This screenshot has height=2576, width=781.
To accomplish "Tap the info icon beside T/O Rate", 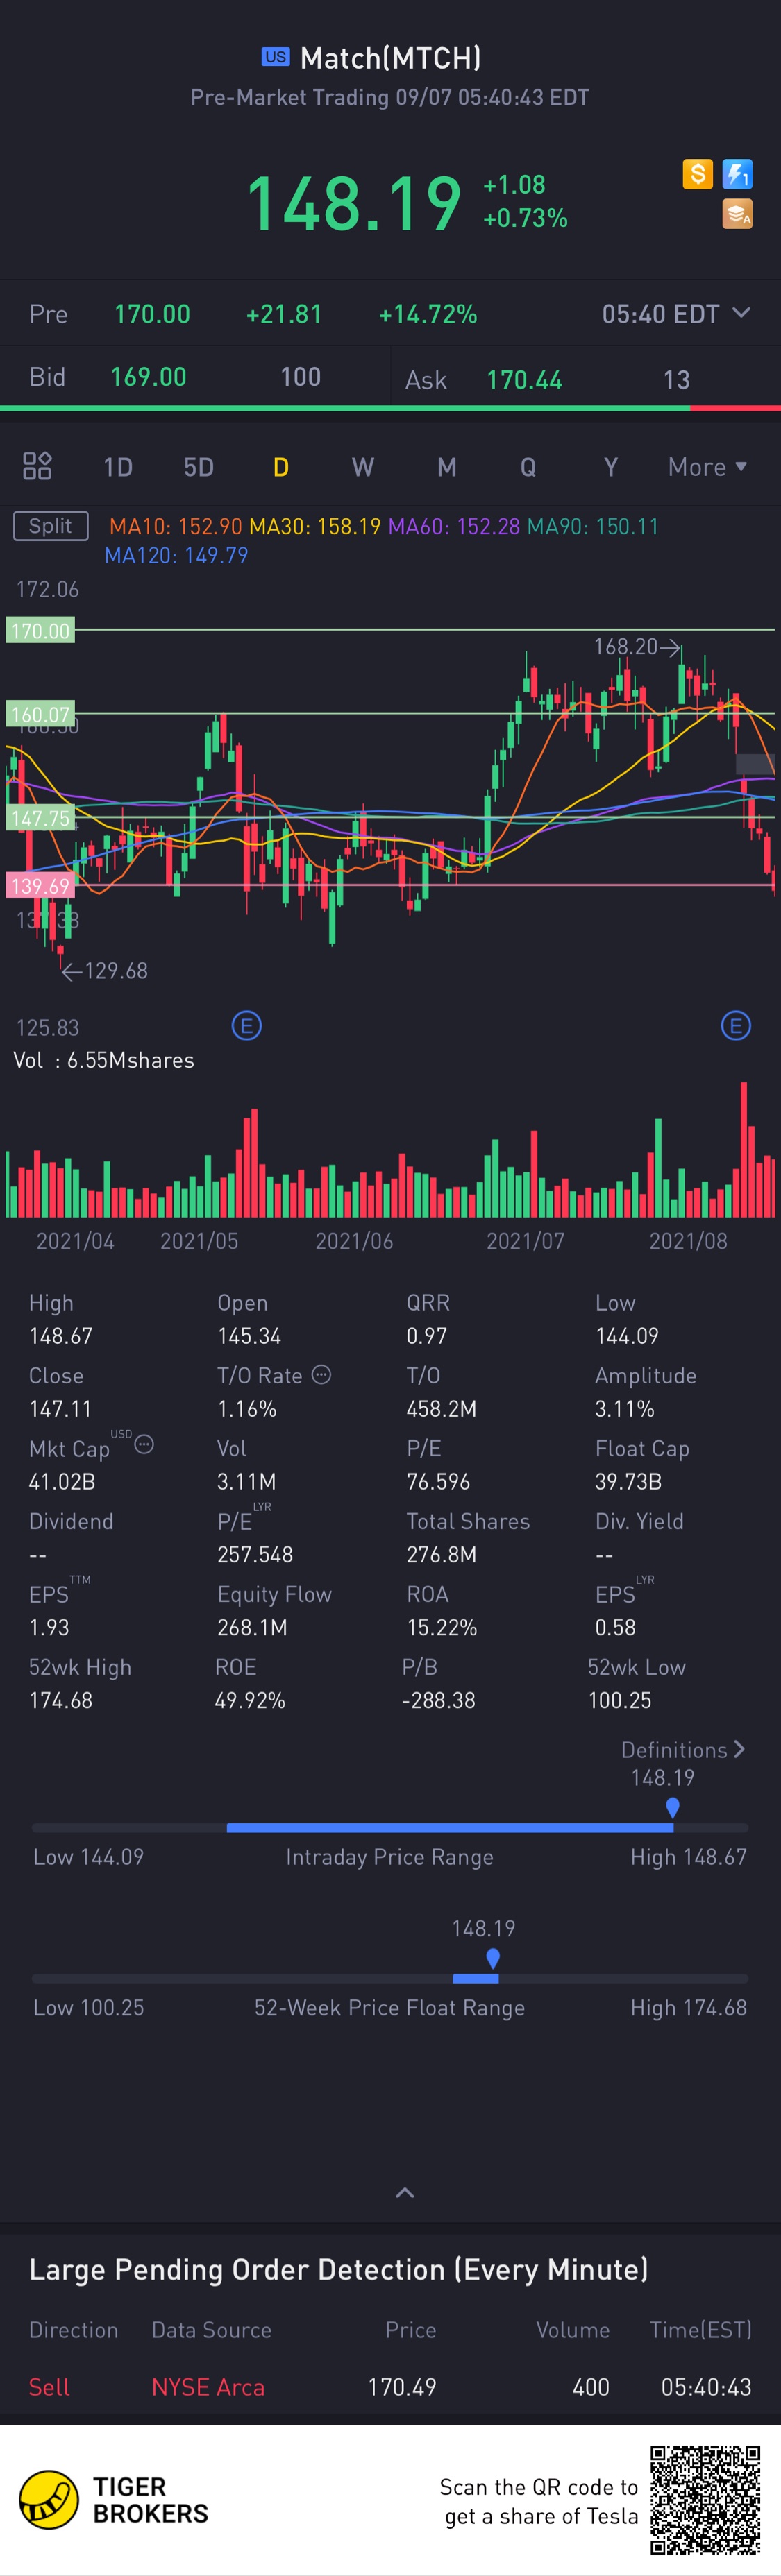I will point(321,1375).
